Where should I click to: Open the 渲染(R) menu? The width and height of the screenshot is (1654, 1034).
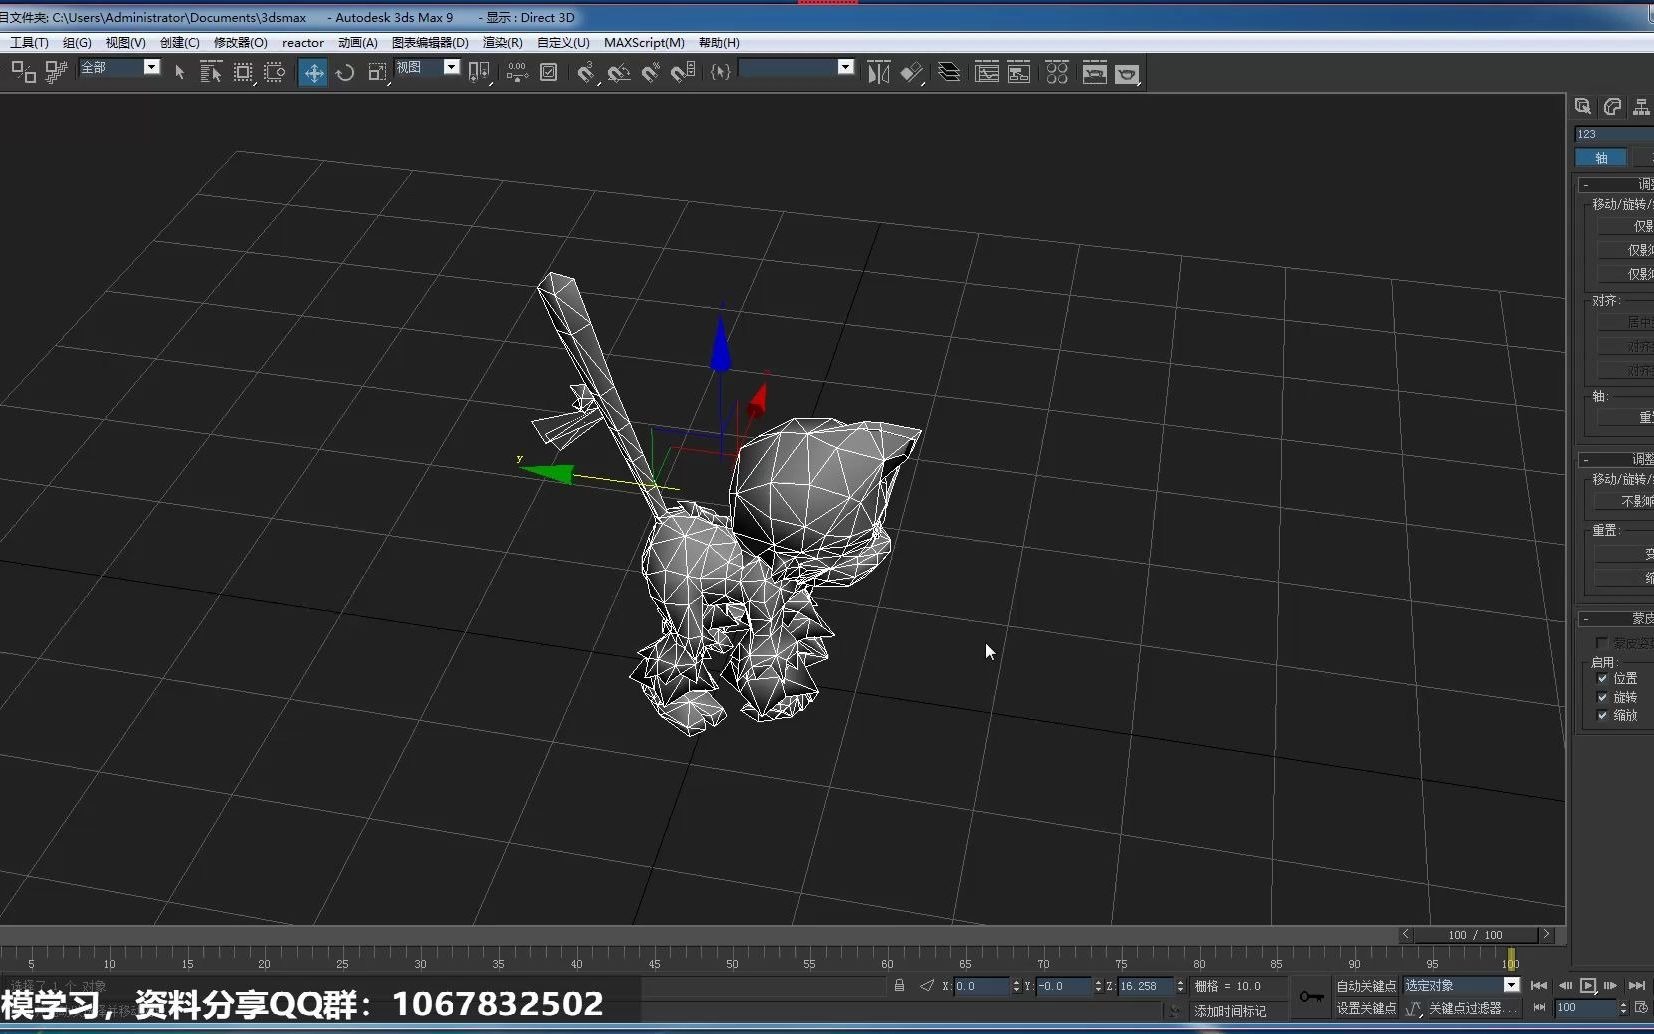(502, 42)
